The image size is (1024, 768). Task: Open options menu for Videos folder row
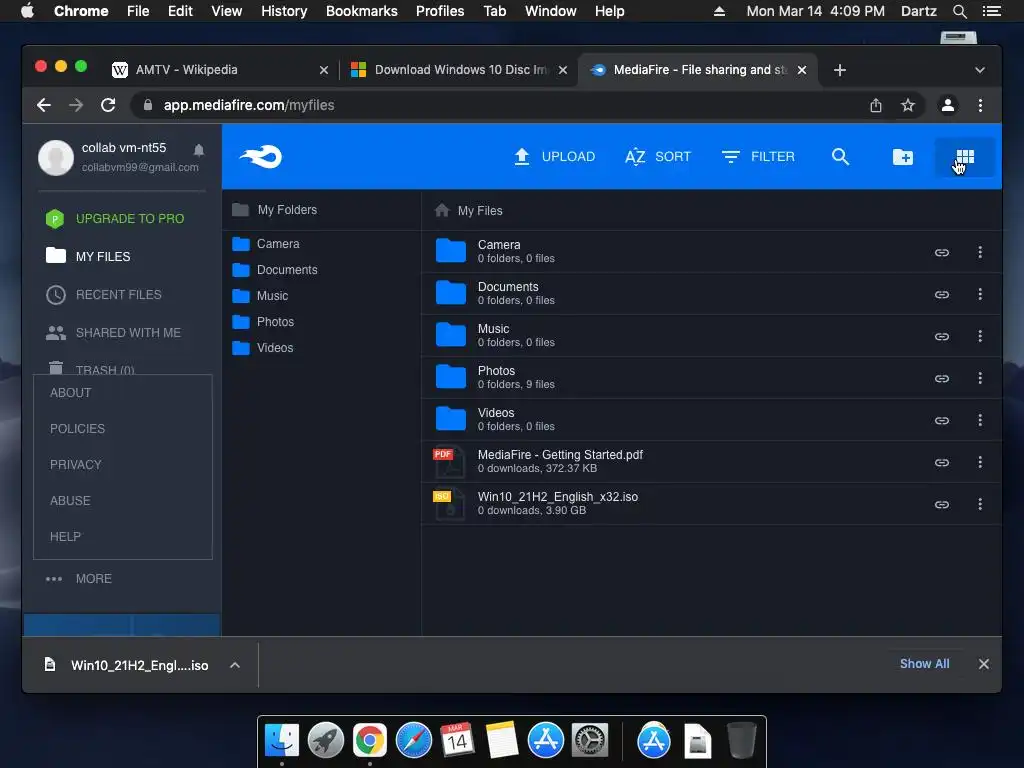(980, 421)
